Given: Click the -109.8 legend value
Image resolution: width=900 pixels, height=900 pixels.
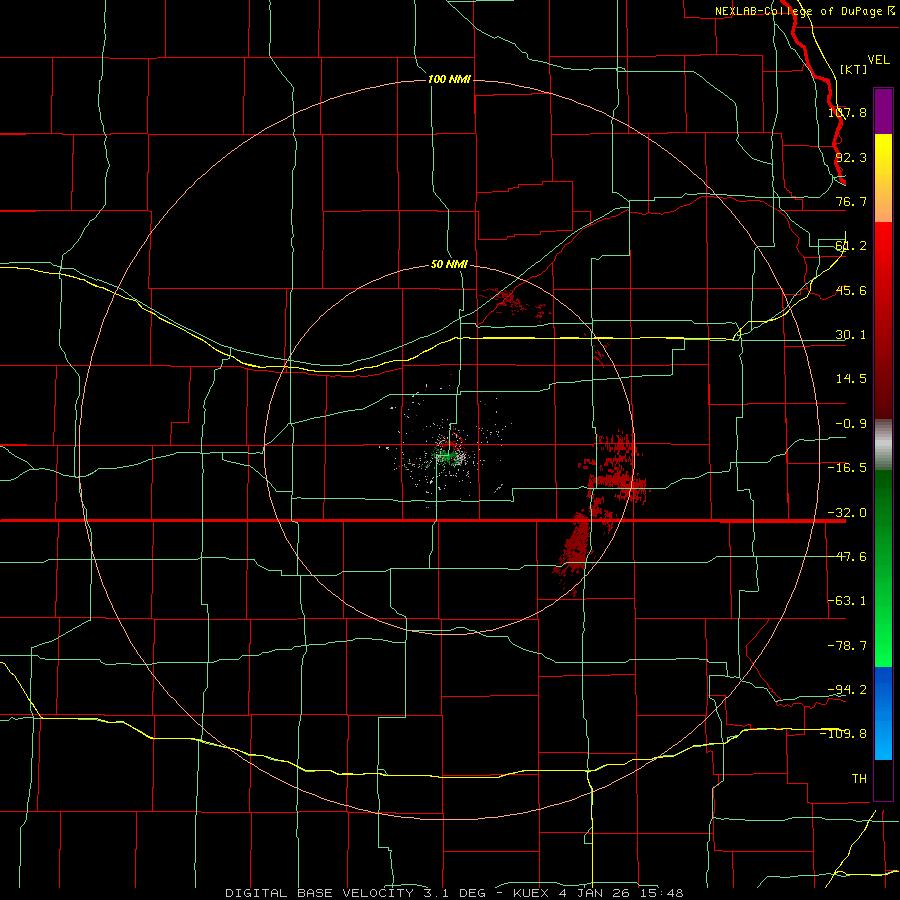Looking at the screenshot, I should [x=843, y=734].
